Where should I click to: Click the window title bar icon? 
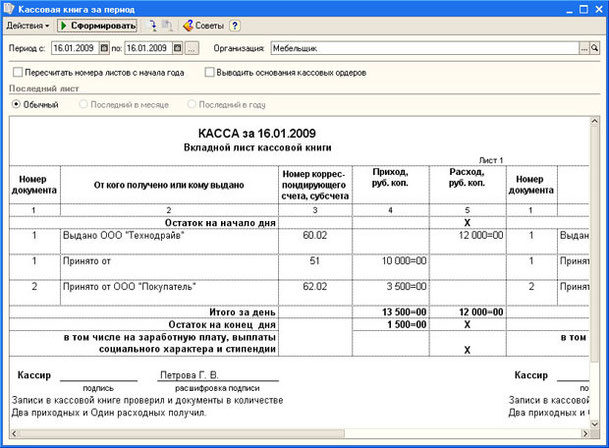pos(11,7)
